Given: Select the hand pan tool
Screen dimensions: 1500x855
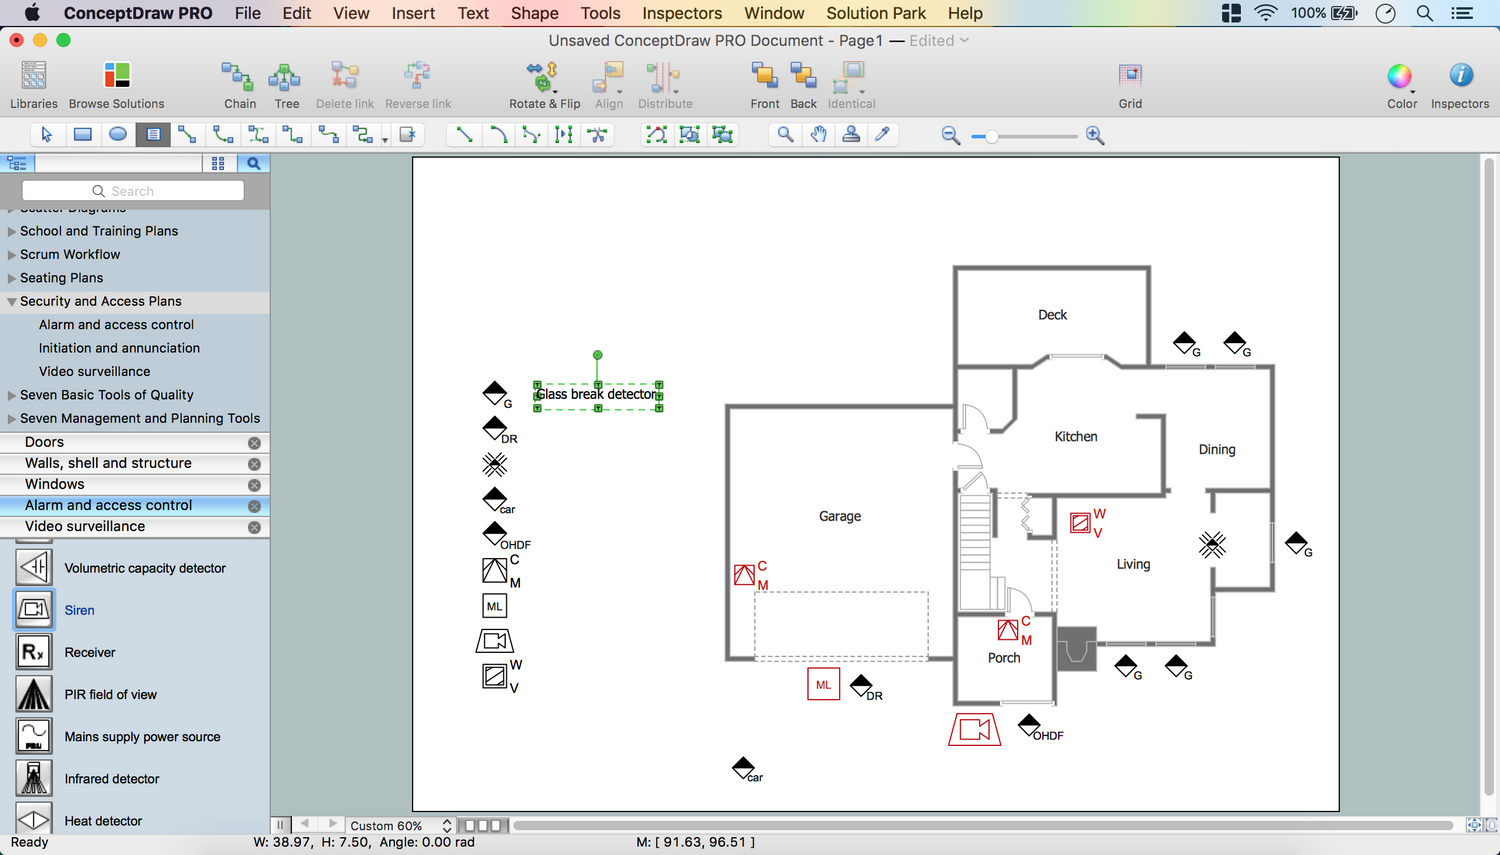Looking at the screenshot, I should [x=819, y=134].
